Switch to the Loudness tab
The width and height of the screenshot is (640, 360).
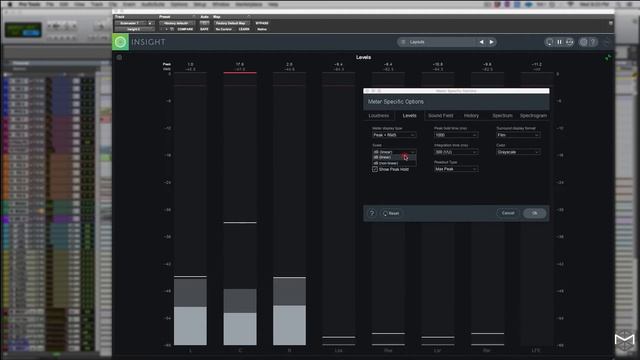(x=379, y=116)
